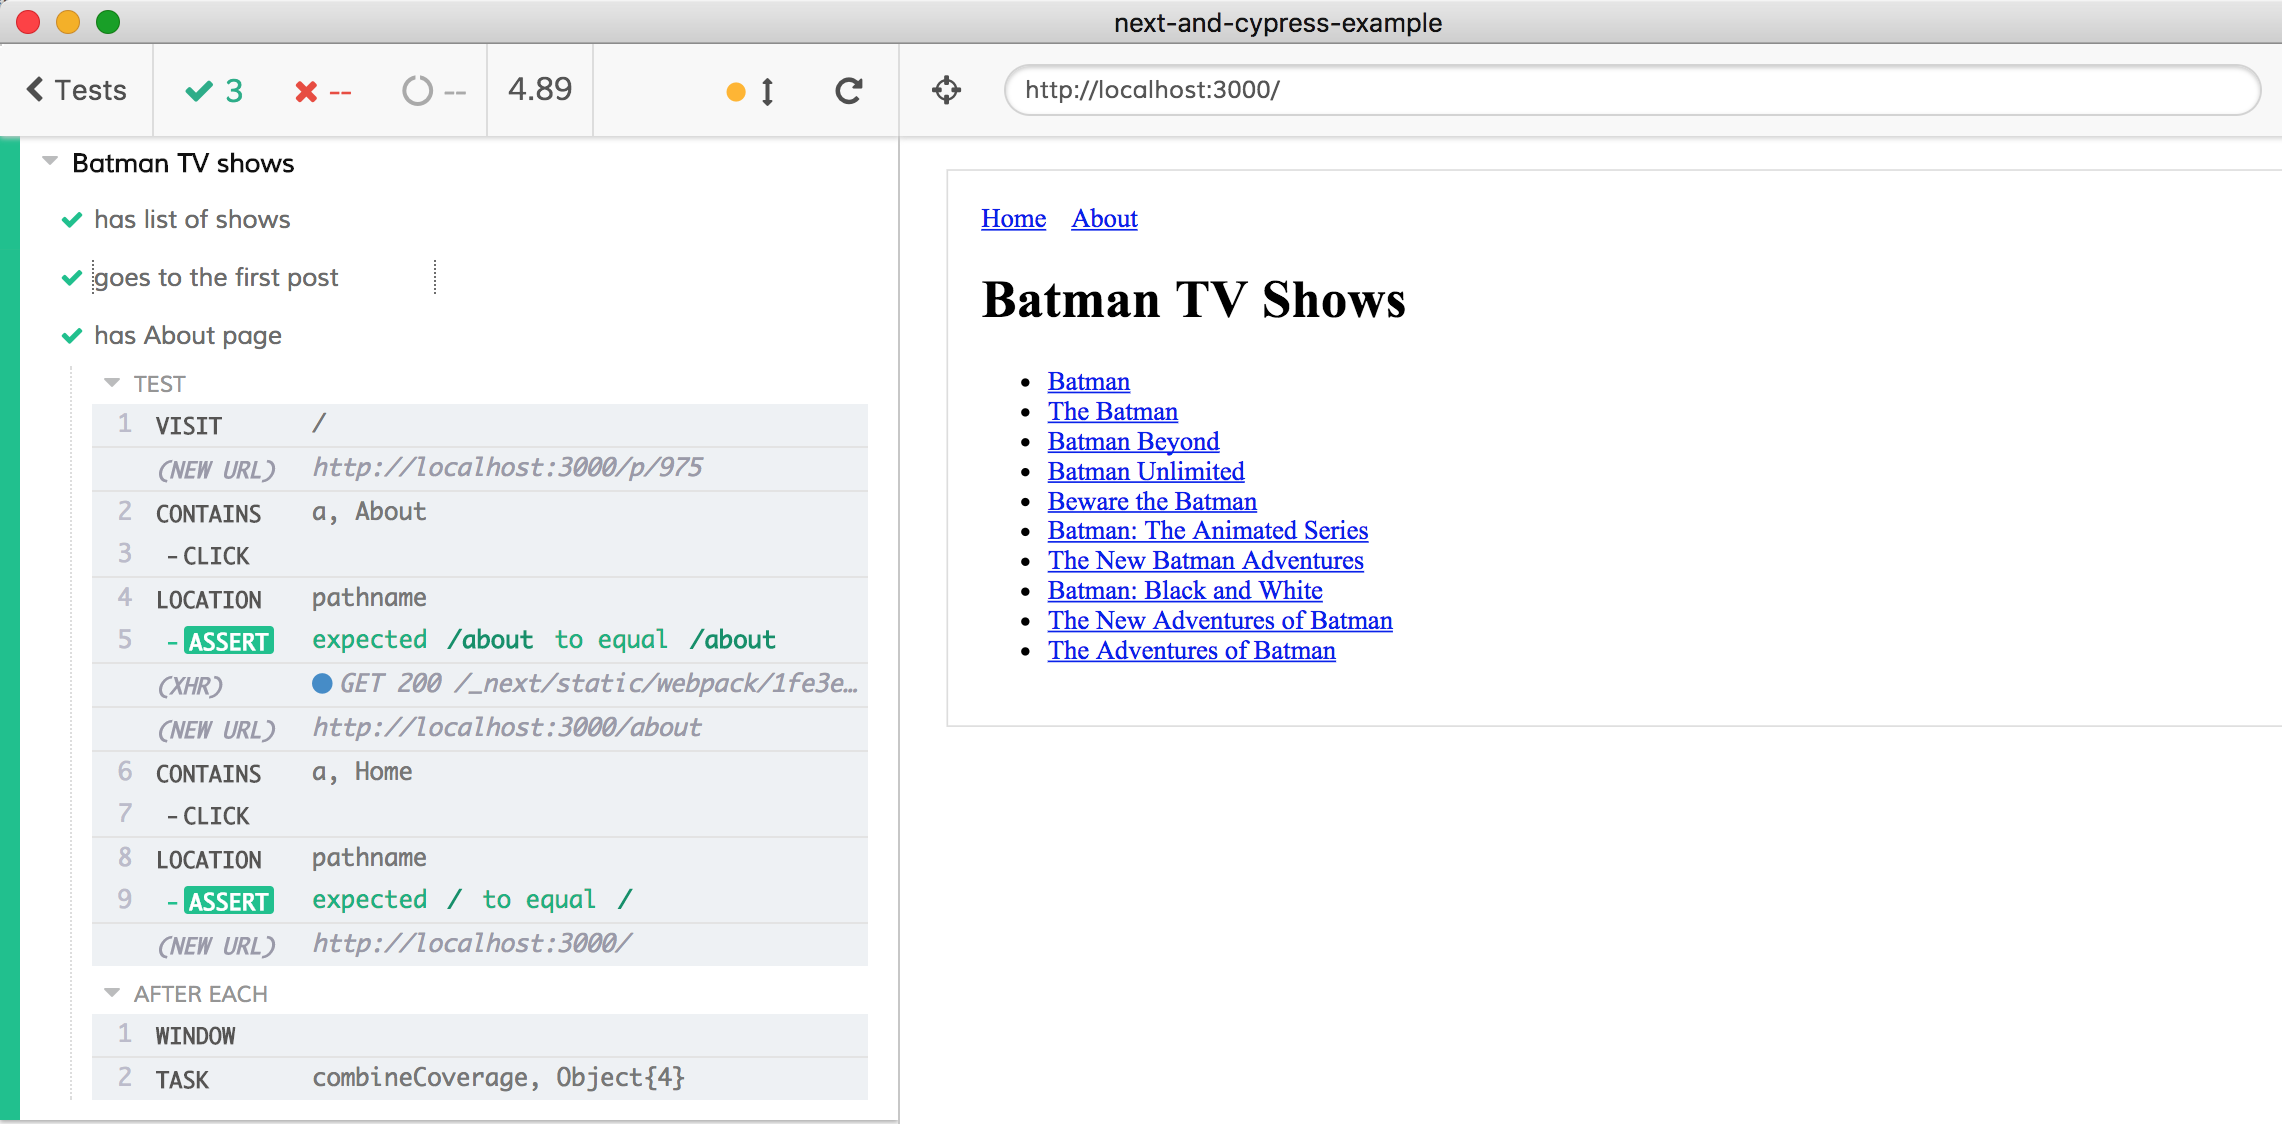This screenshot has height=1124, width=2282.
Task: Expand the goes to the first post test
Action: coord(216,277)
